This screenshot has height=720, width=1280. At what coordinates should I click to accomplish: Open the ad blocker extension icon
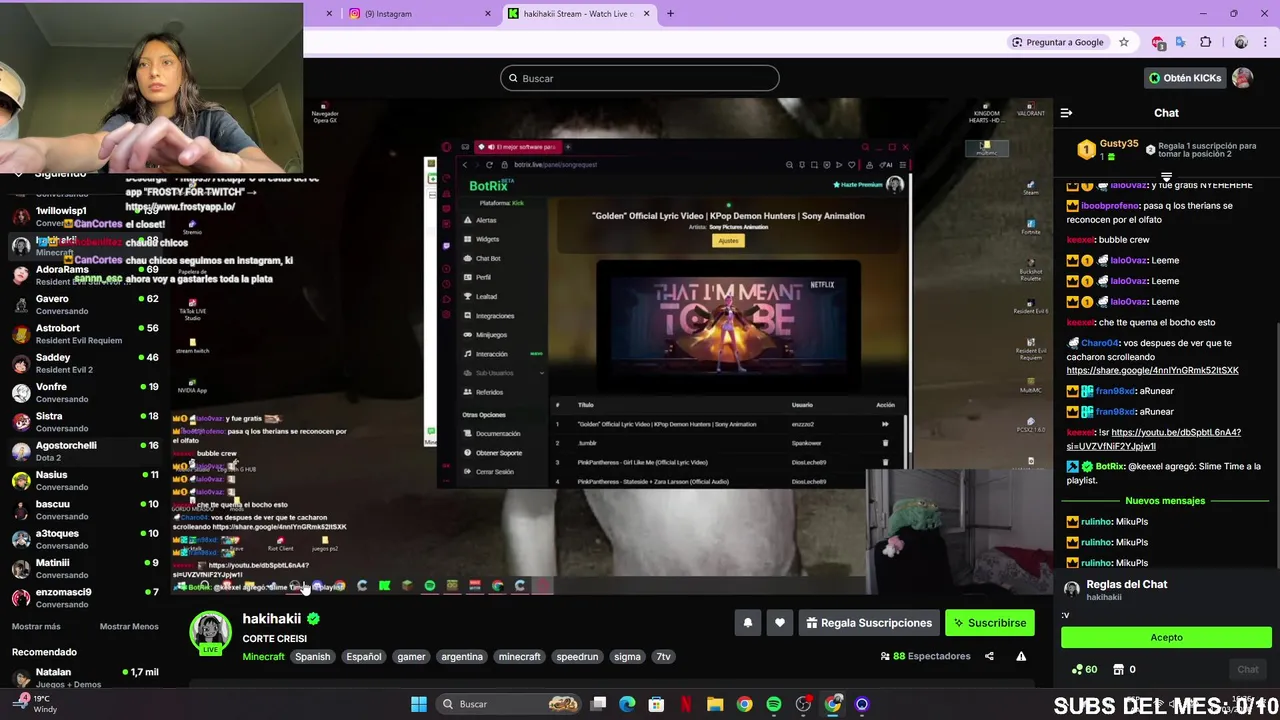1158,42
